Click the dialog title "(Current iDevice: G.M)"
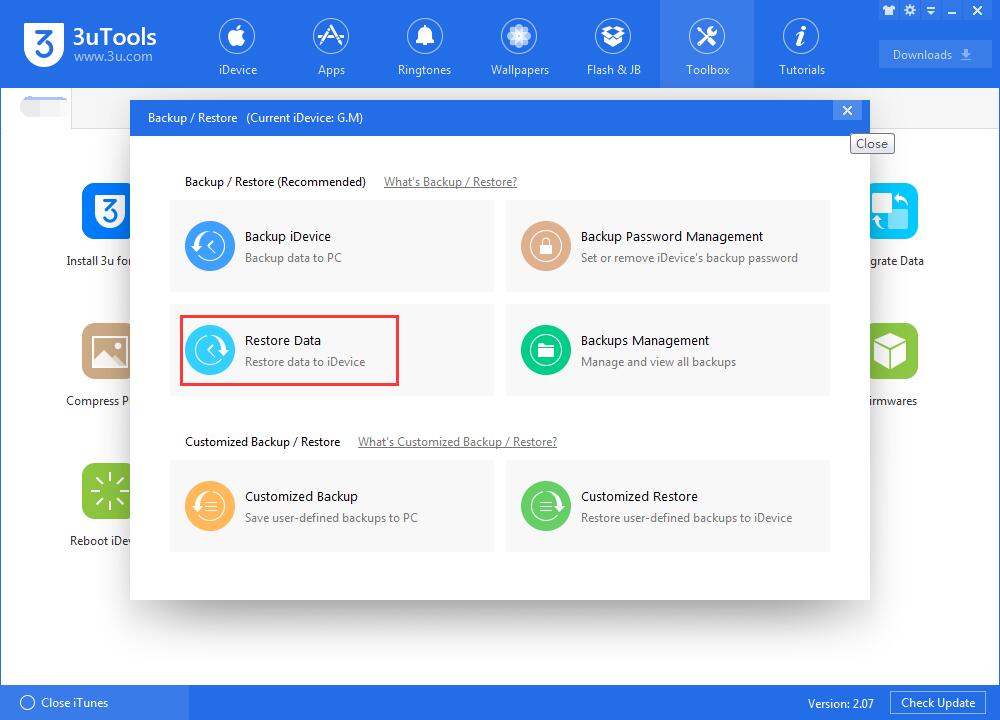The height and width of the screenshot is (720, 1000). point(305,118)
